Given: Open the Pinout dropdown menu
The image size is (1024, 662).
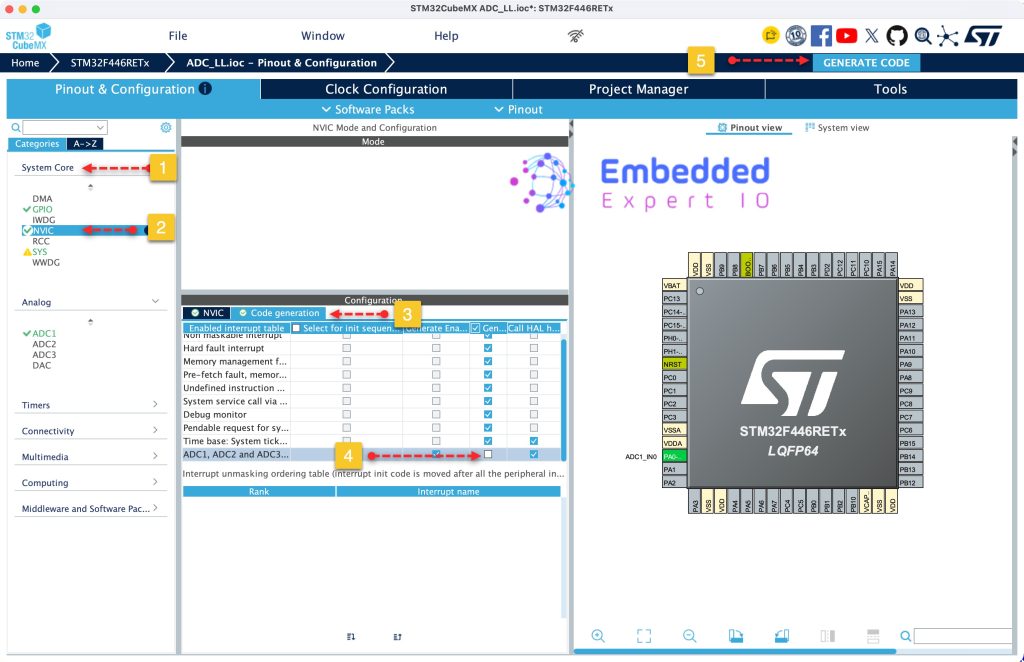Looking at the screenshot, I should 518,109.
